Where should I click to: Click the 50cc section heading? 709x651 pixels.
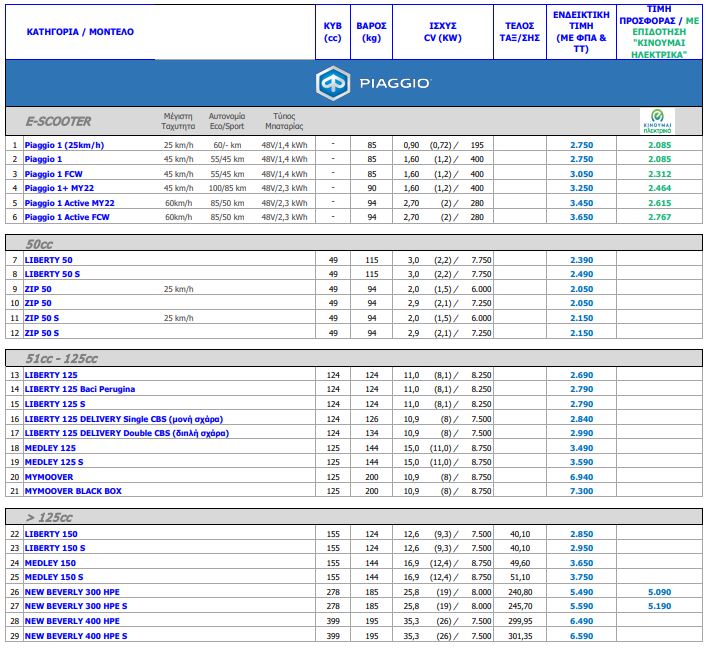click(x=39, y=244)
